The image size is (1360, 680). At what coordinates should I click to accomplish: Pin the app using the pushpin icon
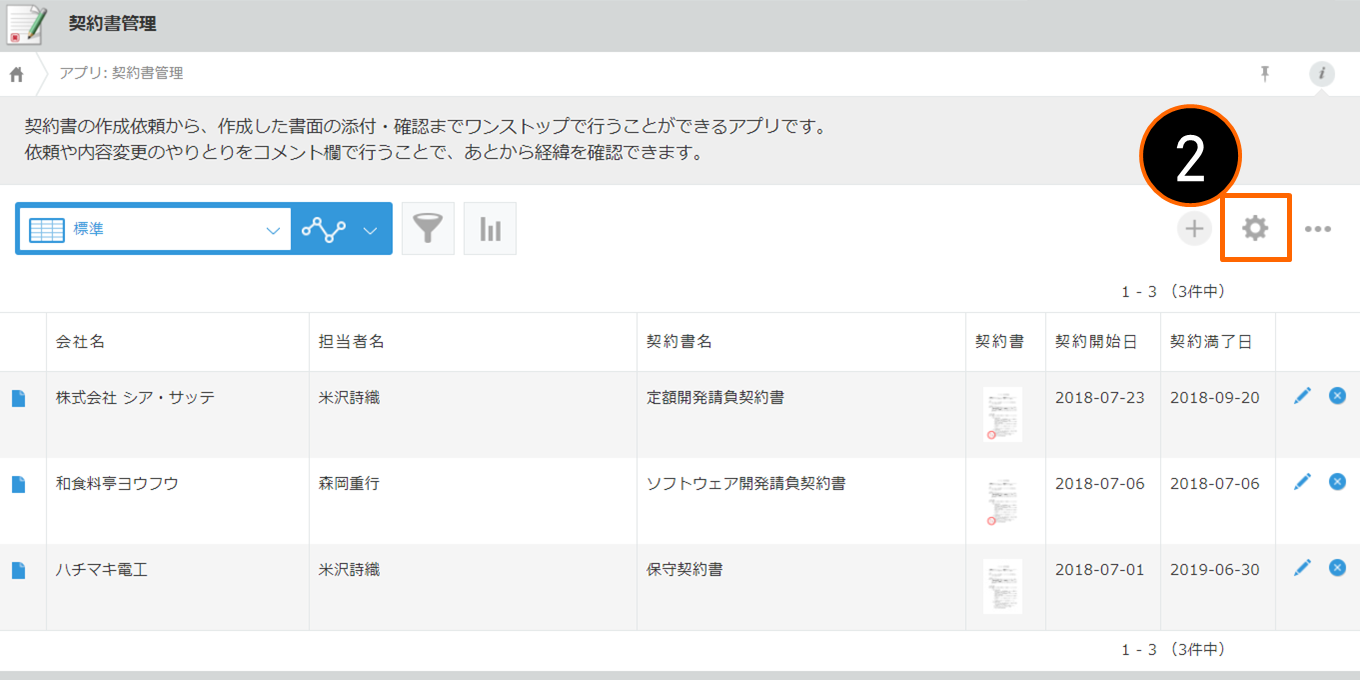(1265, 73)
